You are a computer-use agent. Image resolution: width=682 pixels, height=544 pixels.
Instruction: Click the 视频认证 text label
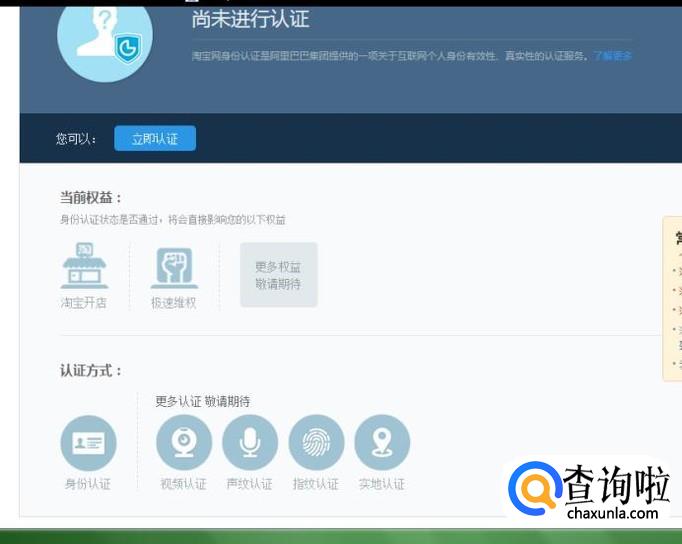pos(184,484)
